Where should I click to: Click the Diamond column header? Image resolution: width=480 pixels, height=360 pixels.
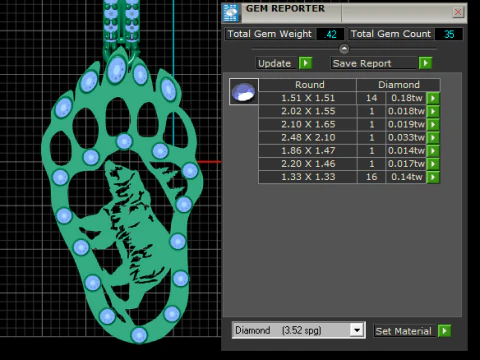pos(399,85)
